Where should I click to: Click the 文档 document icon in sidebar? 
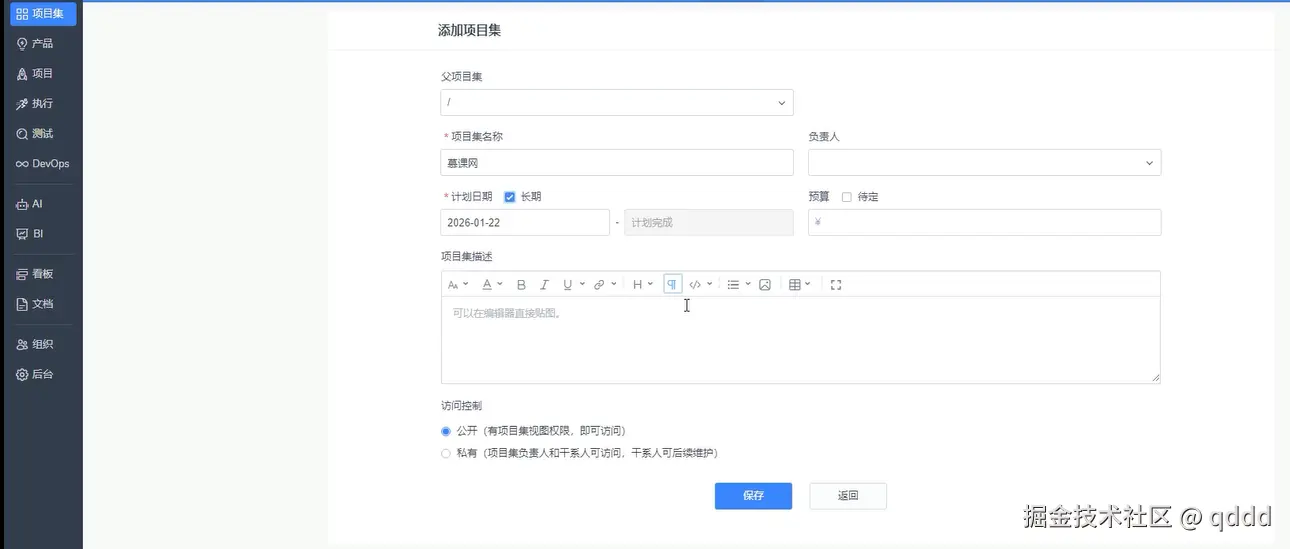(22, 304)
